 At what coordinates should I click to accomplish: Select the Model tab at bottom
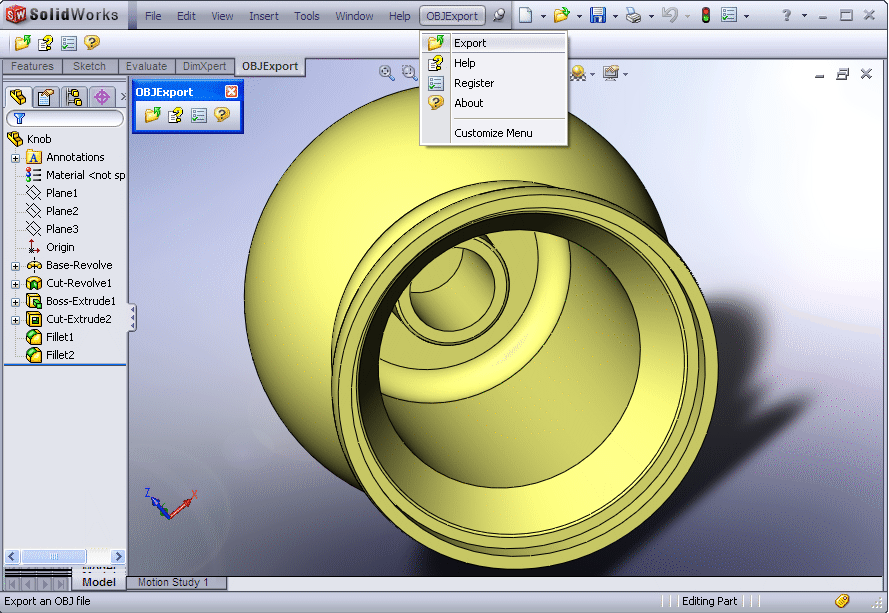99,582
